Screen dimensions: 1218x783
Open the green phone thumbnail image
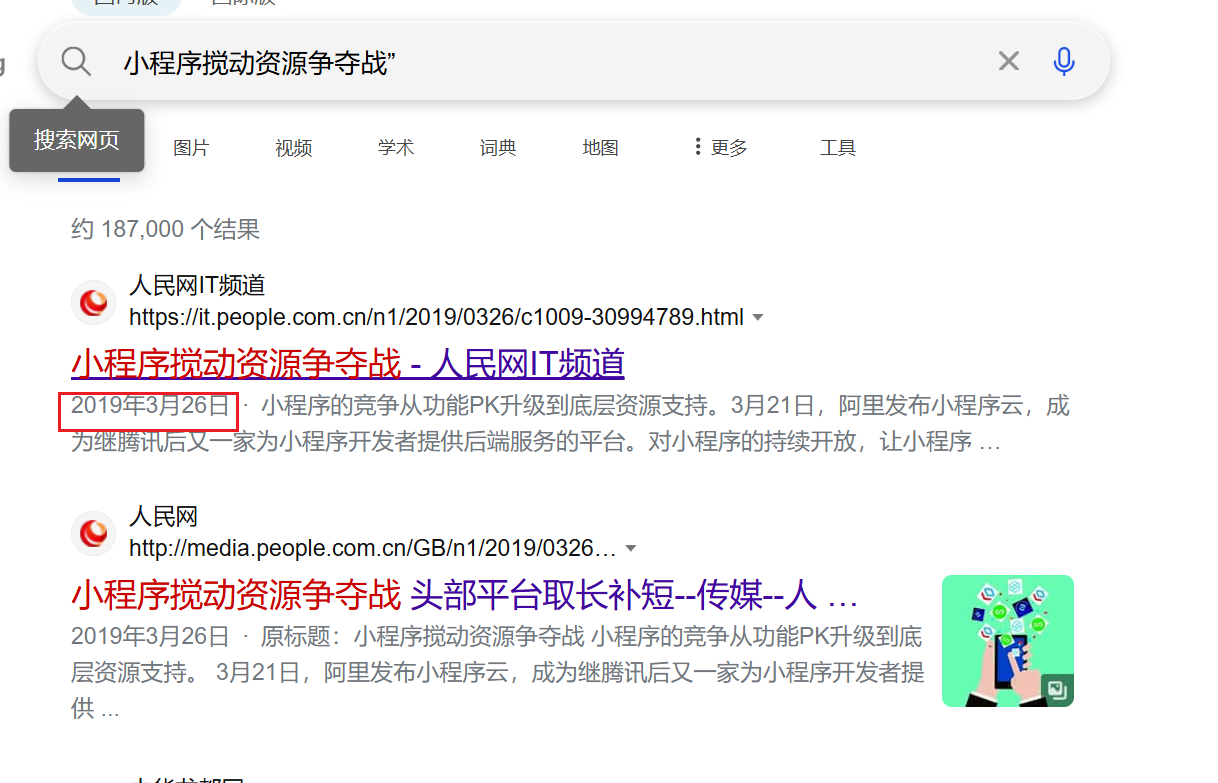(1008, 641)
